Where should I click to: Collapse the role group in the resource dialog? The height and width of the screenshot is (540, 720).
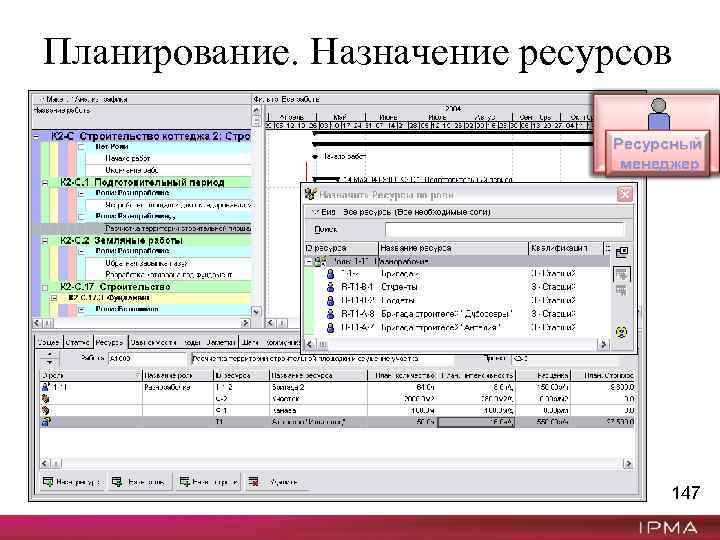click(309, 261)
